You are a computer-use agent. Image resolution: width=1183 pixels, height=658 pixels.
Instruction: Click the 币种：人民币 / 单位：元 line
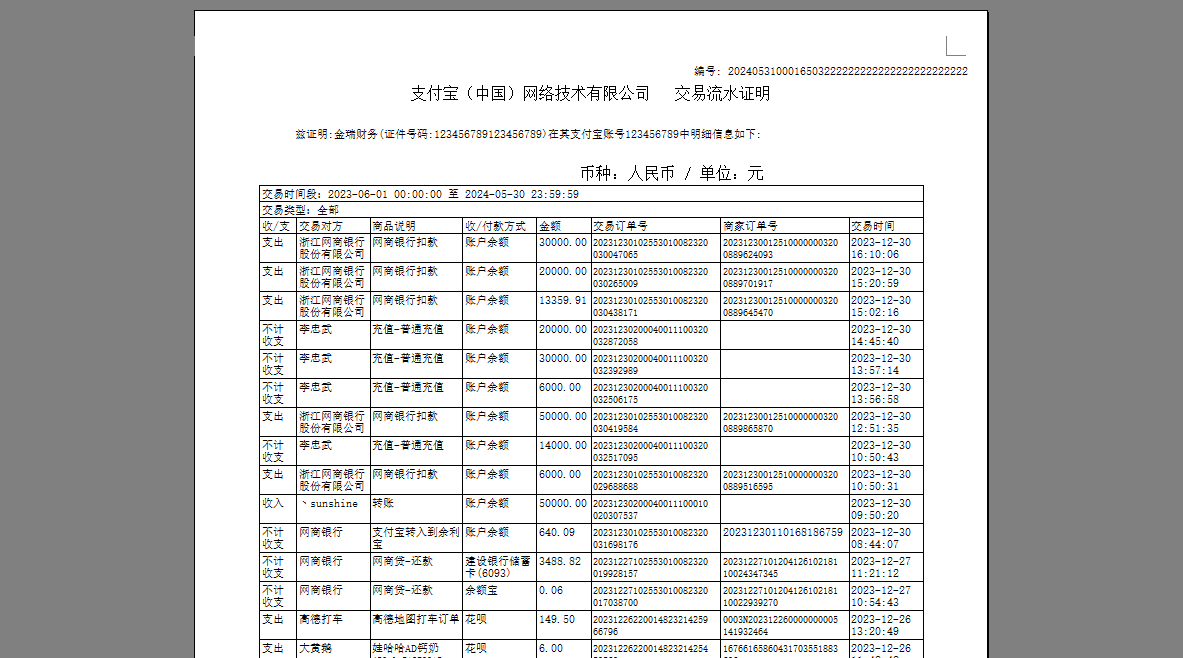[671, 174]
